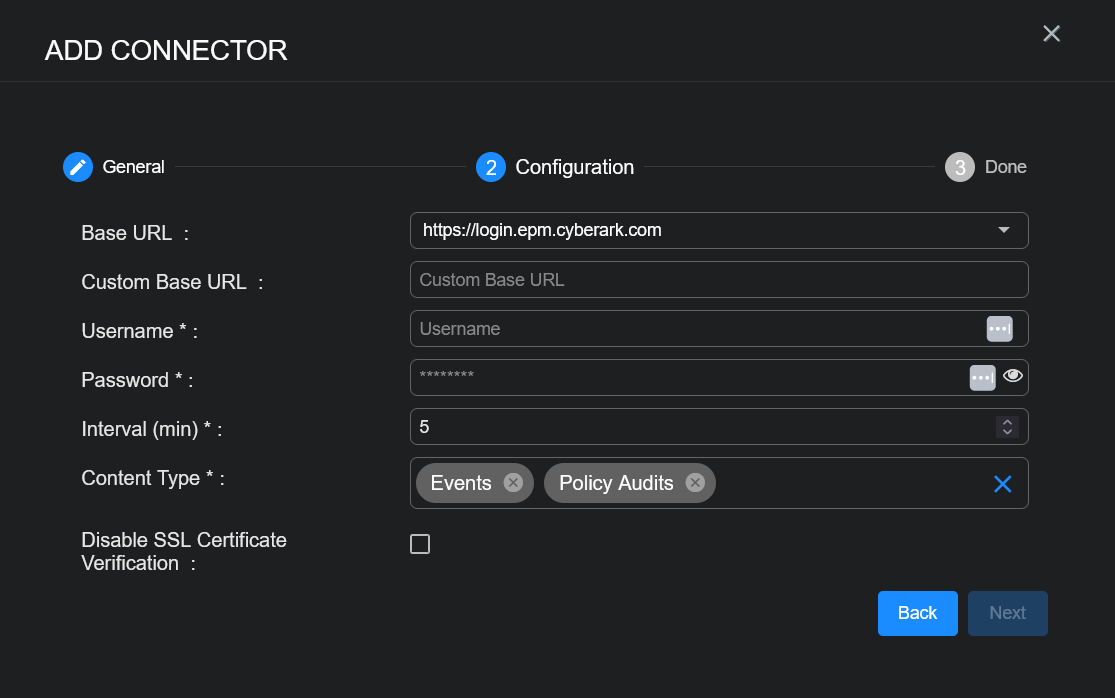Viewport: 1115px width, 698px height.
Task: Go to the General step label
Action: click(x=133, y=167)
